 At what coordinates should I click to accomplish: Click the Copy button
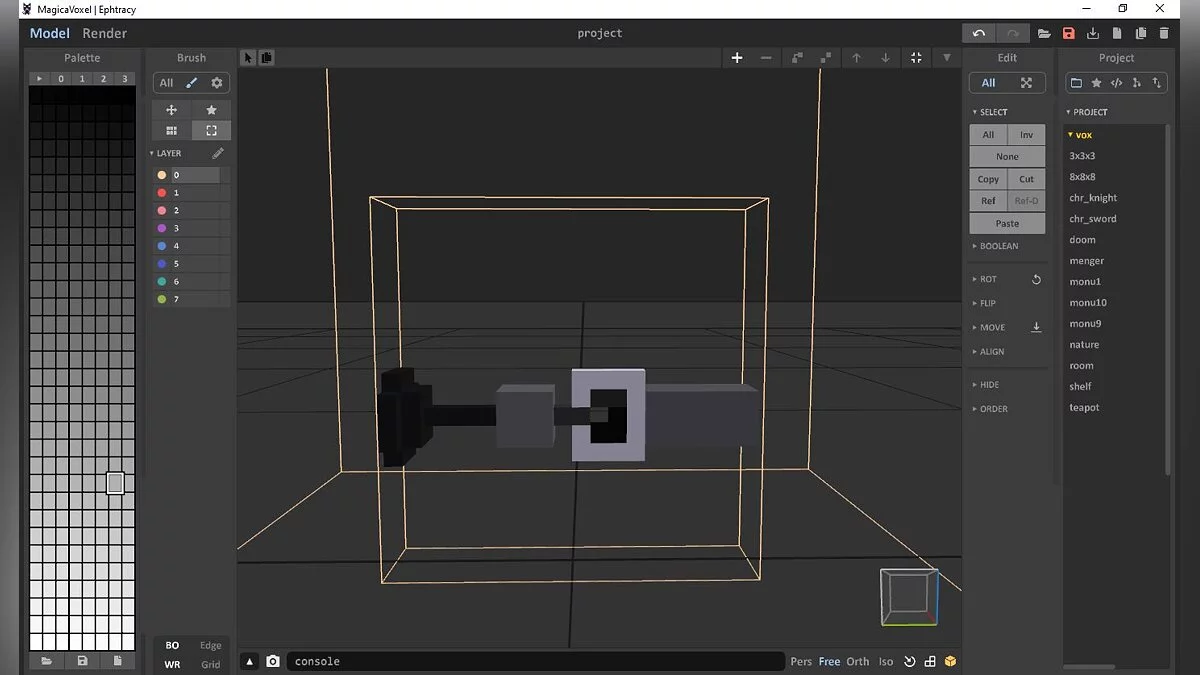988,179
